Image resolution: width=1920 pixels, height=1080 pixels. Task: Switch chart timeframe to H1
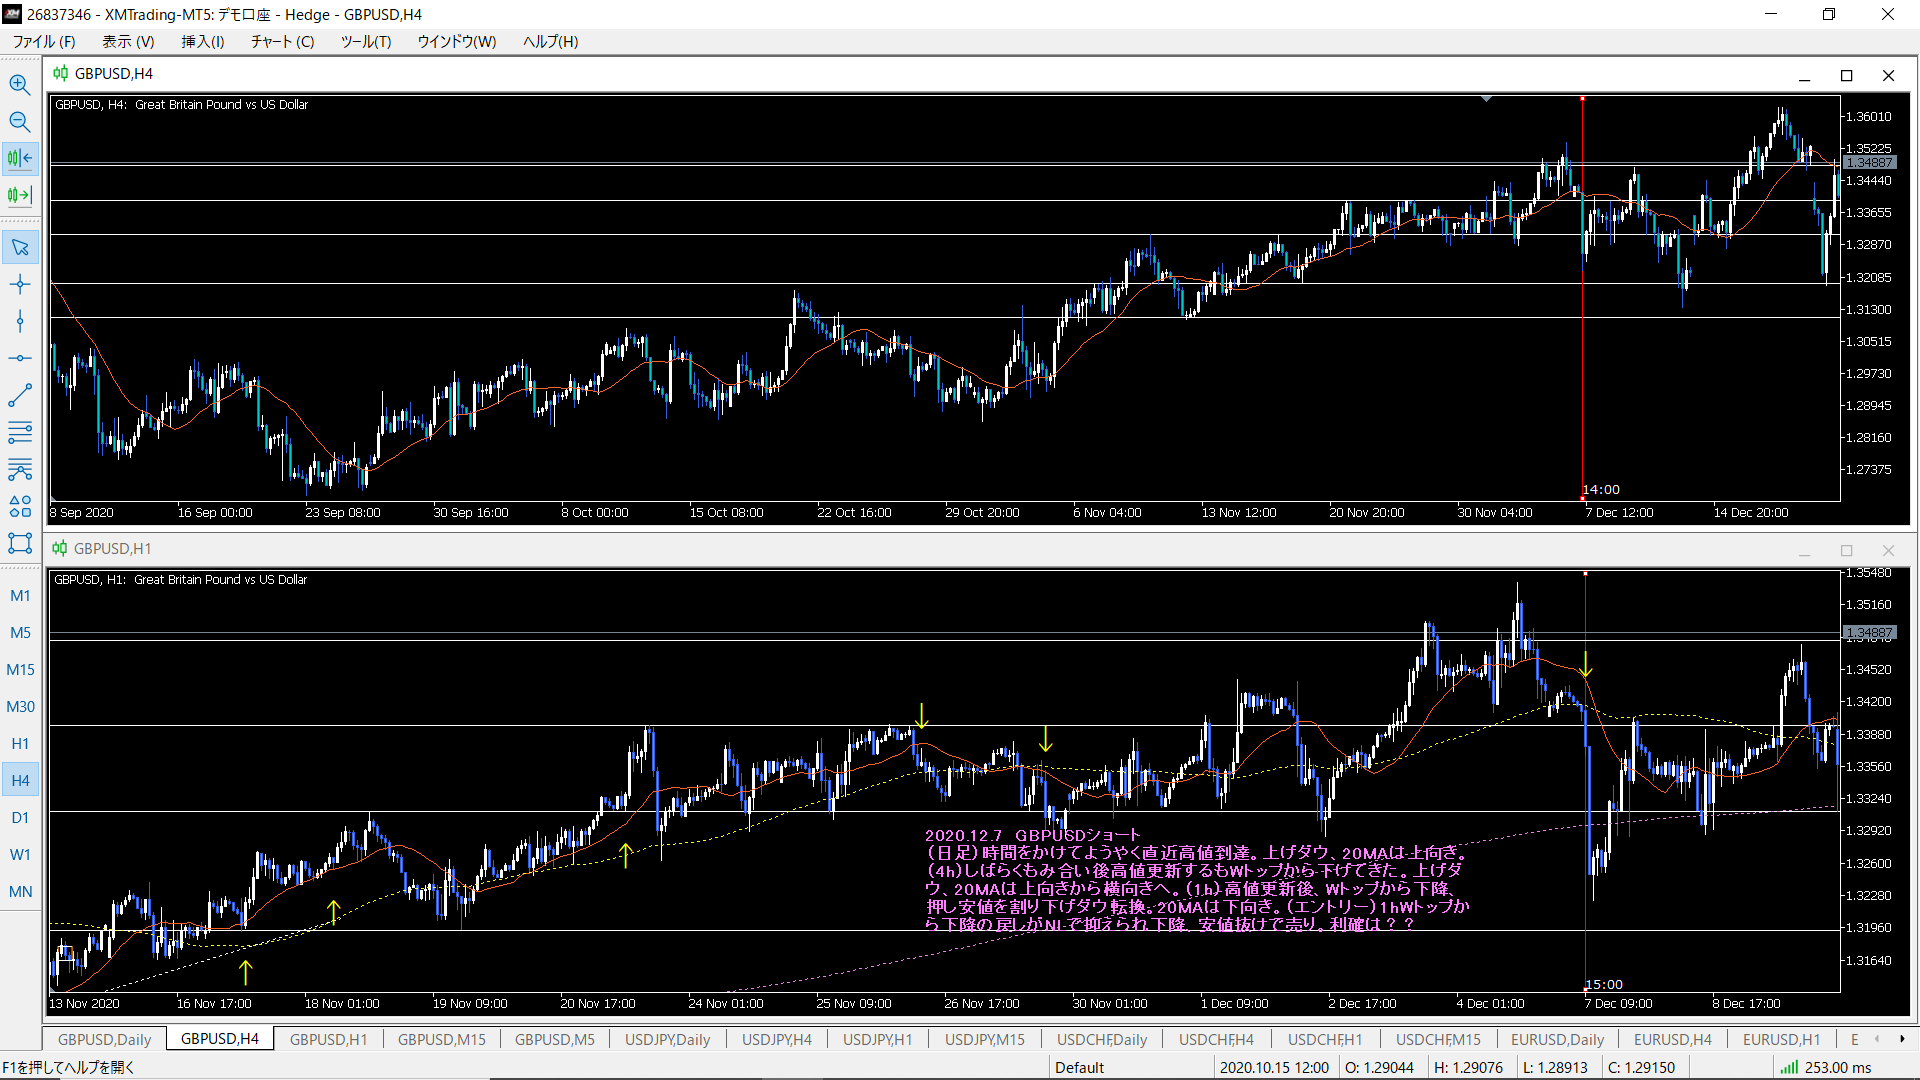(x=20, y=743)
